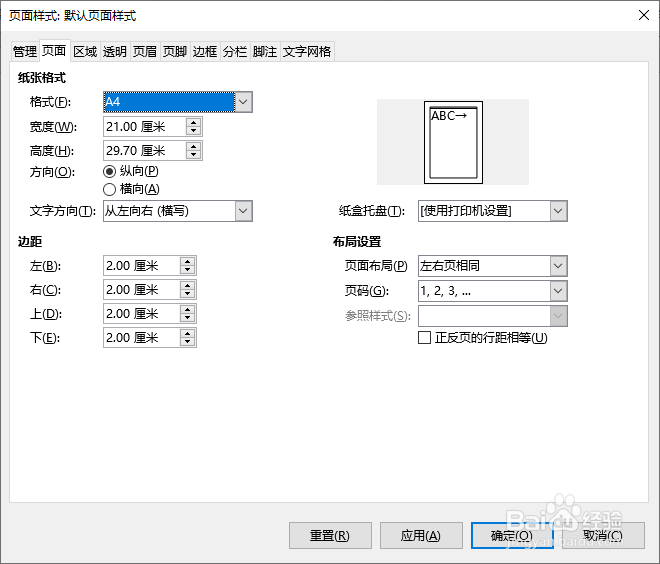Go to the 页眉 tab
Viewport: 660px width, 564px height.
(145, 51)
